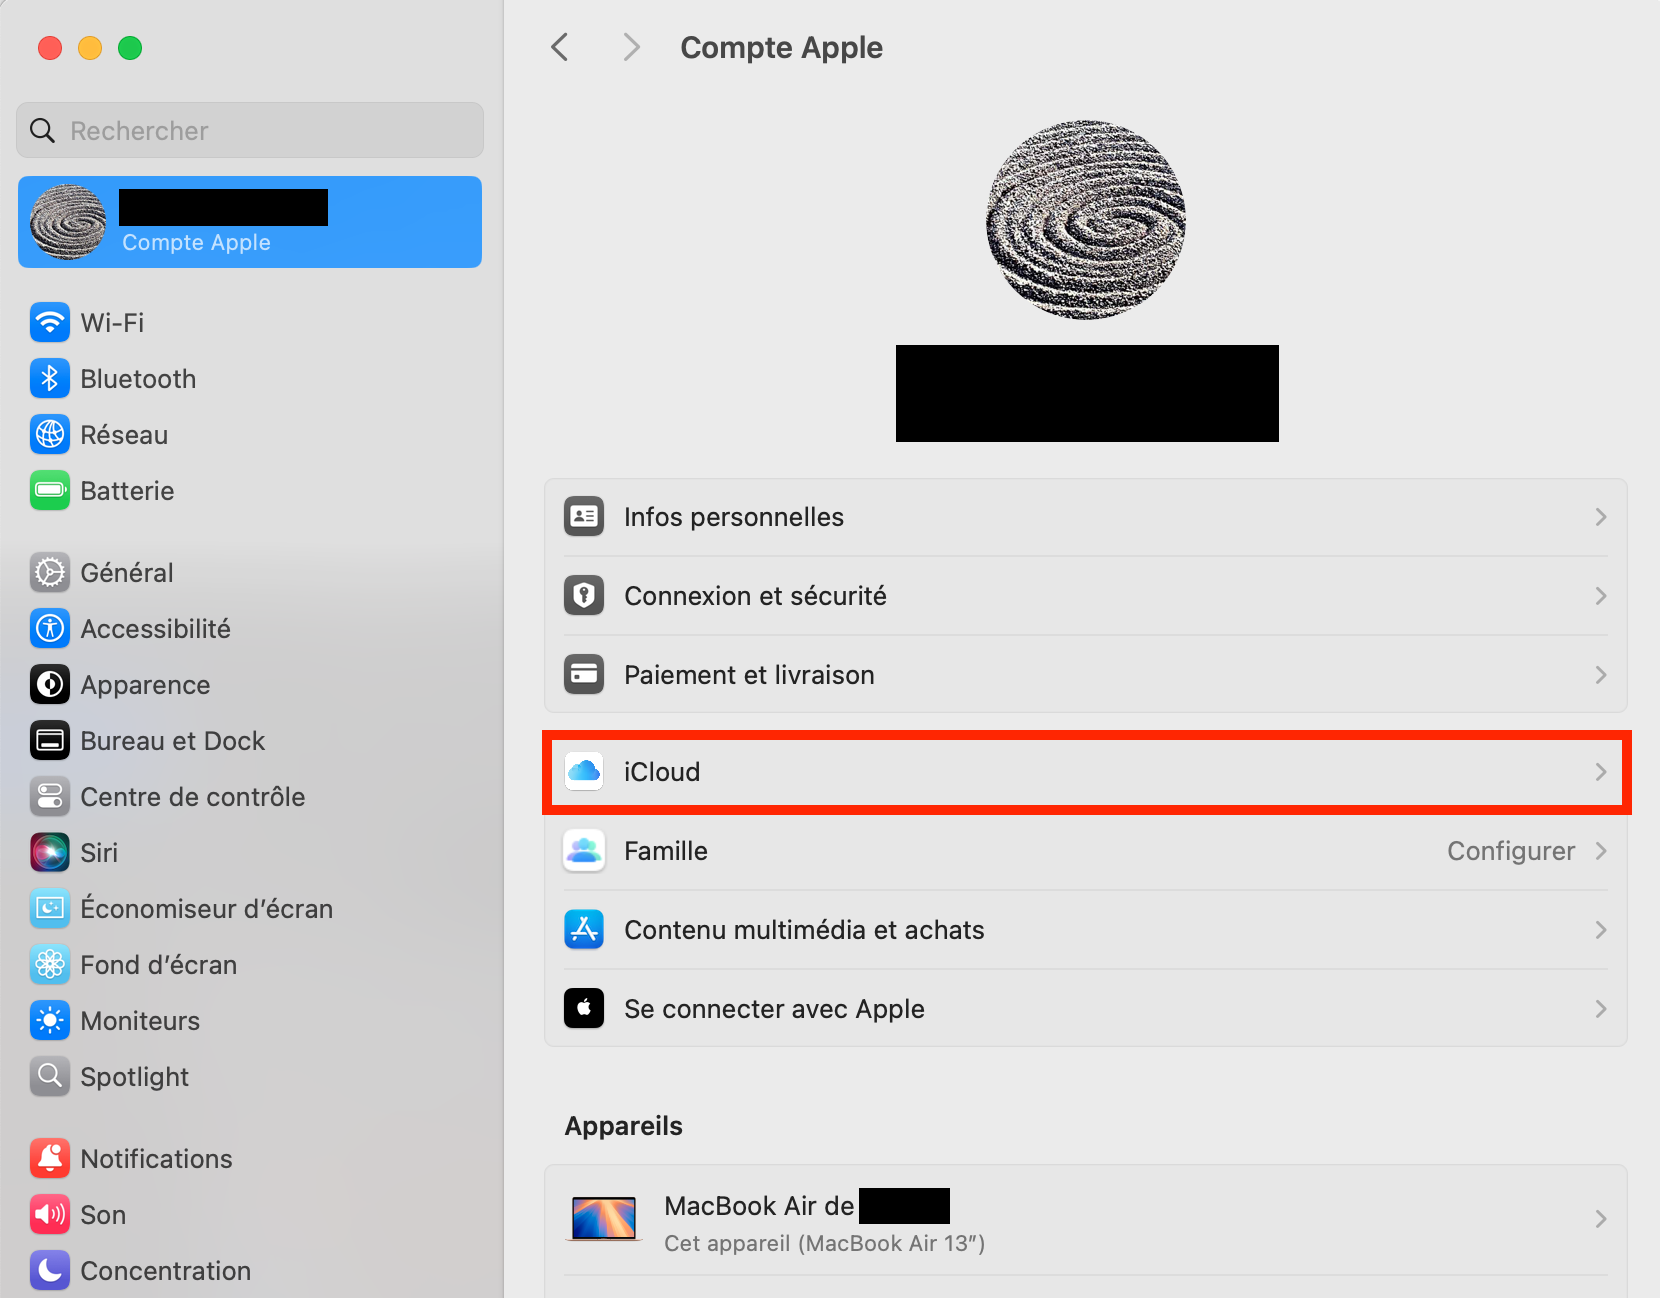Click the 'Connexion et sécurité' text
Viewport: 1660px width, 1298px height.
point(755,596)
